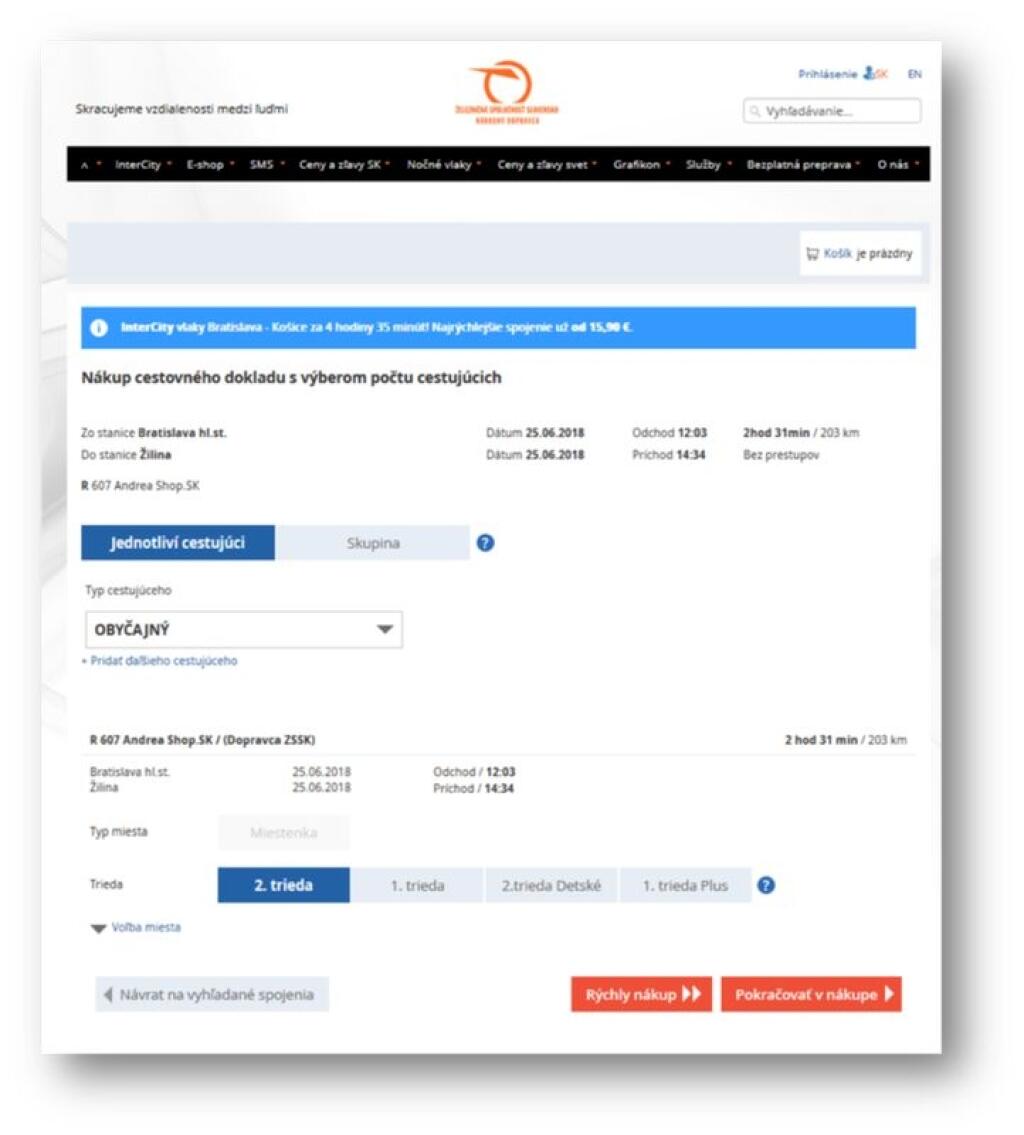Open the help icon next to Skupina tab
Image resolution: width=1024 pixels, height=1135 pixels.
(486, 543)
